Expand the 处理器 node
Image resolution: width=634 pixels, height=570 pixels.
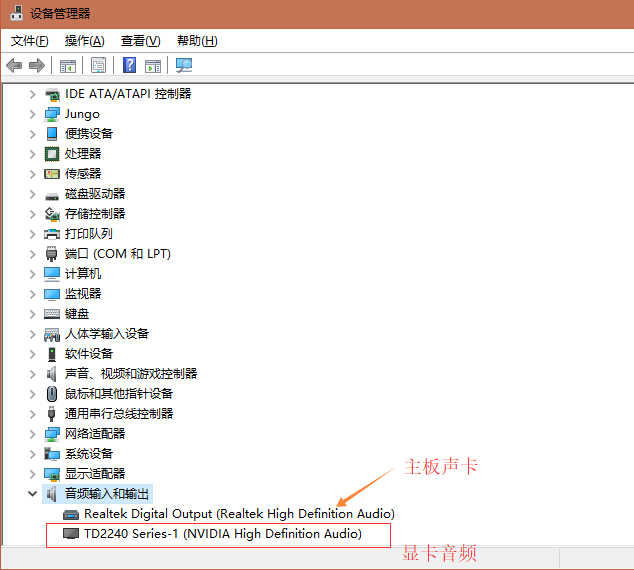[x=33, y=154]
